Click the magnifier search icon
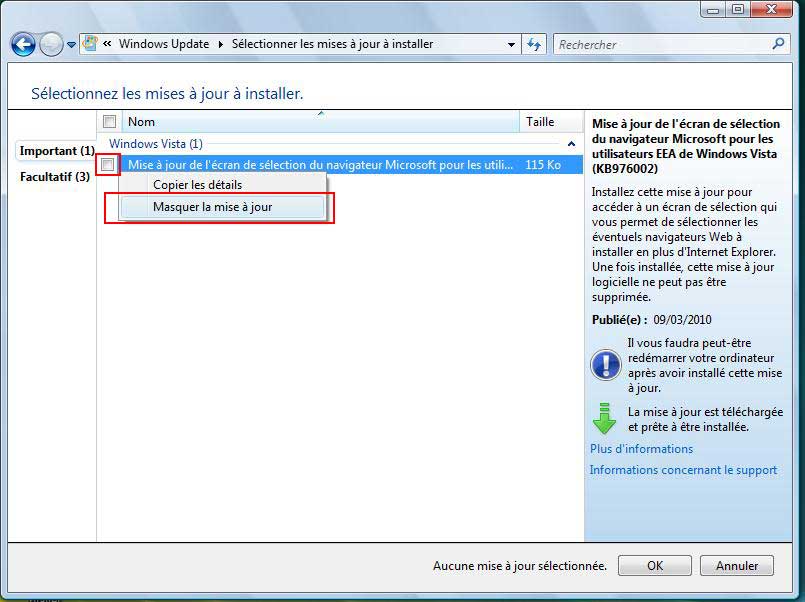Image resolution: width=805 pixels, height=602 pixels. [778, 44]
